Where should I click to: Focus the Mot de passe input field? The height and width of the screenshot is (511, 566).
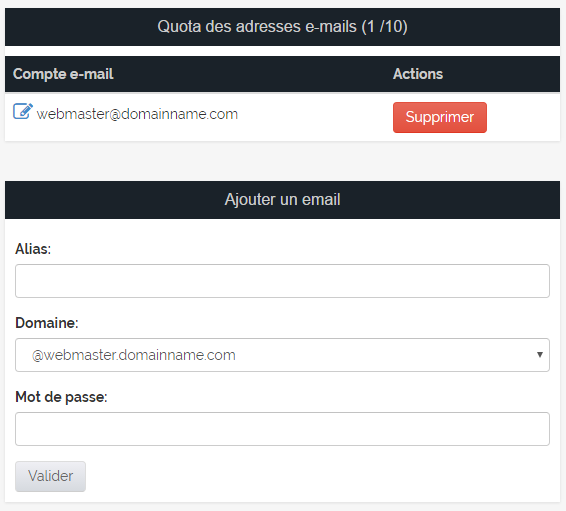click(282, 429)
